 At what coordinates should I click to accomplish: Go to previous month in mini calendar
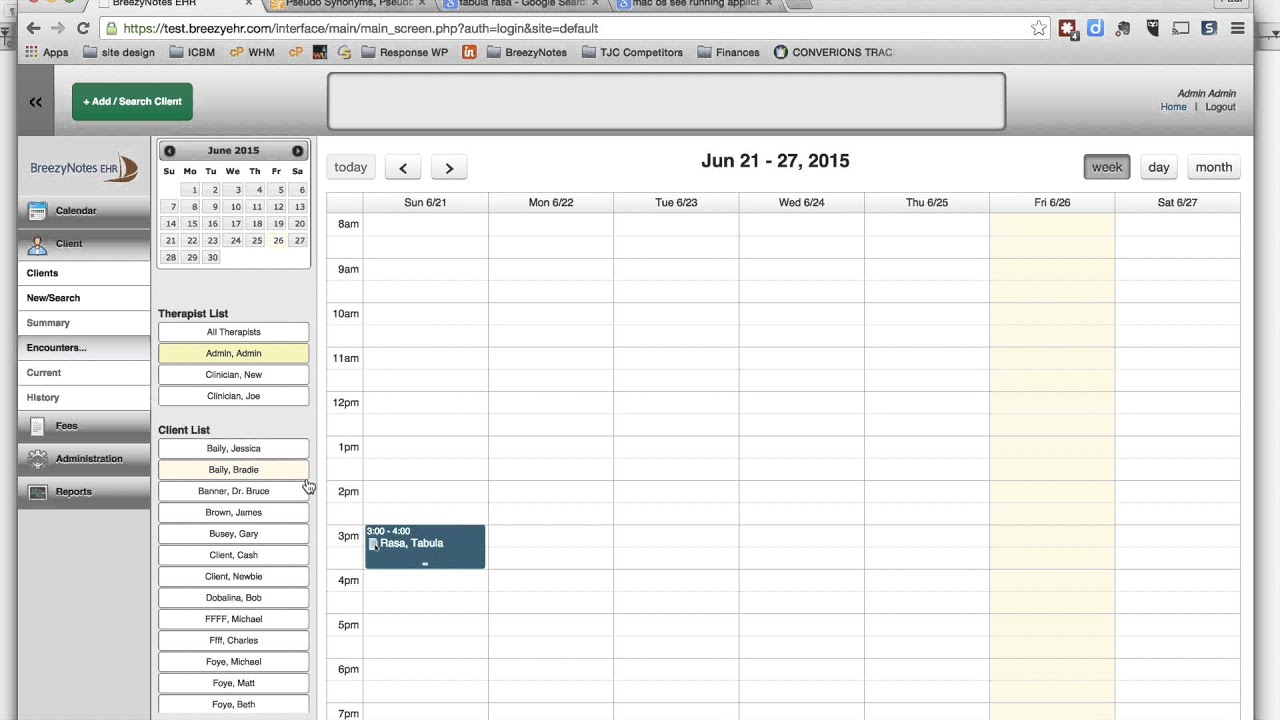(169, 151)
